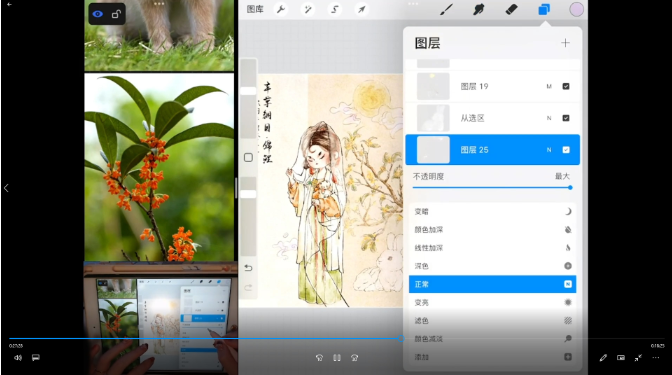This screenshot has height=375, width=672.
Task: Undo with the sidebar undo arrow
Action: [248, 268]
